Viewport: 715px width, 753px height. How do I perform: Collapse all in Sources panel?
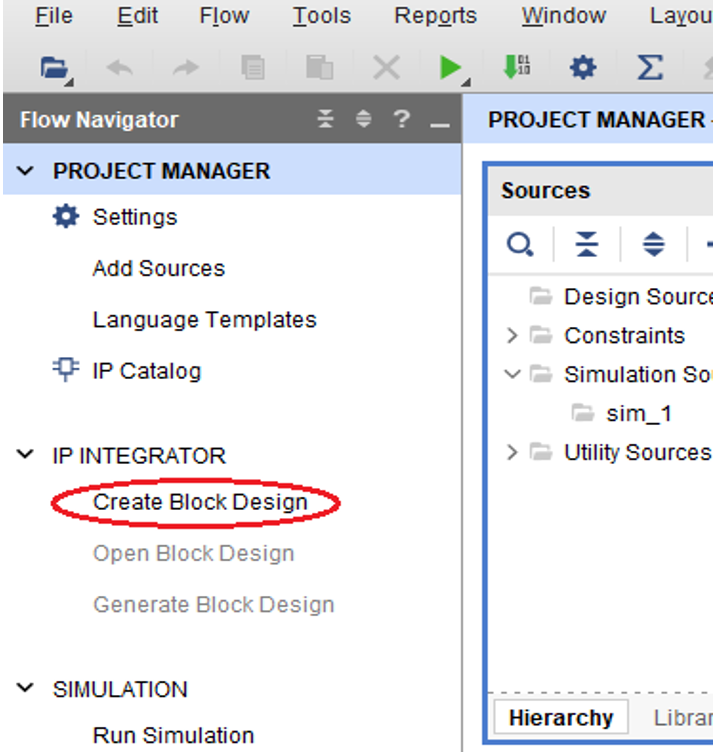(x=587, y=244)
